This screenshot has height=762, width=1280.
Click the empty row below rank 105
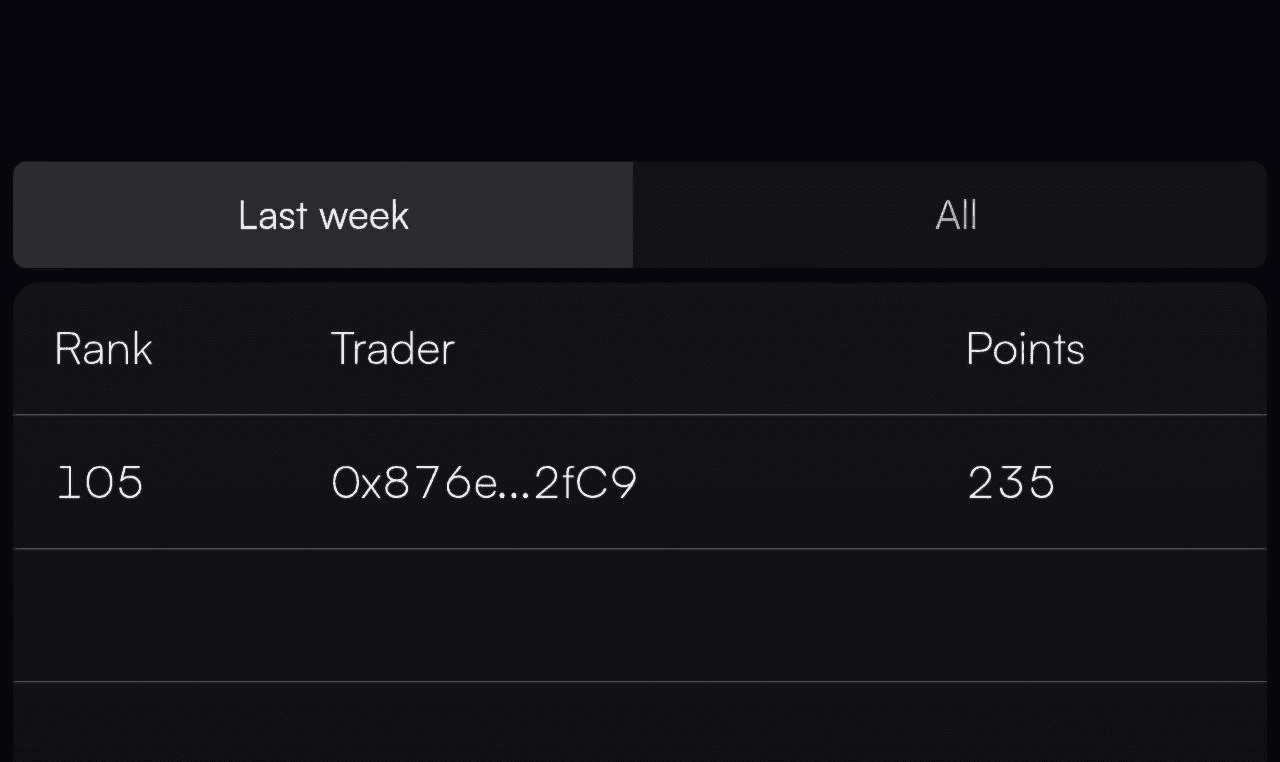pos(640,615)
